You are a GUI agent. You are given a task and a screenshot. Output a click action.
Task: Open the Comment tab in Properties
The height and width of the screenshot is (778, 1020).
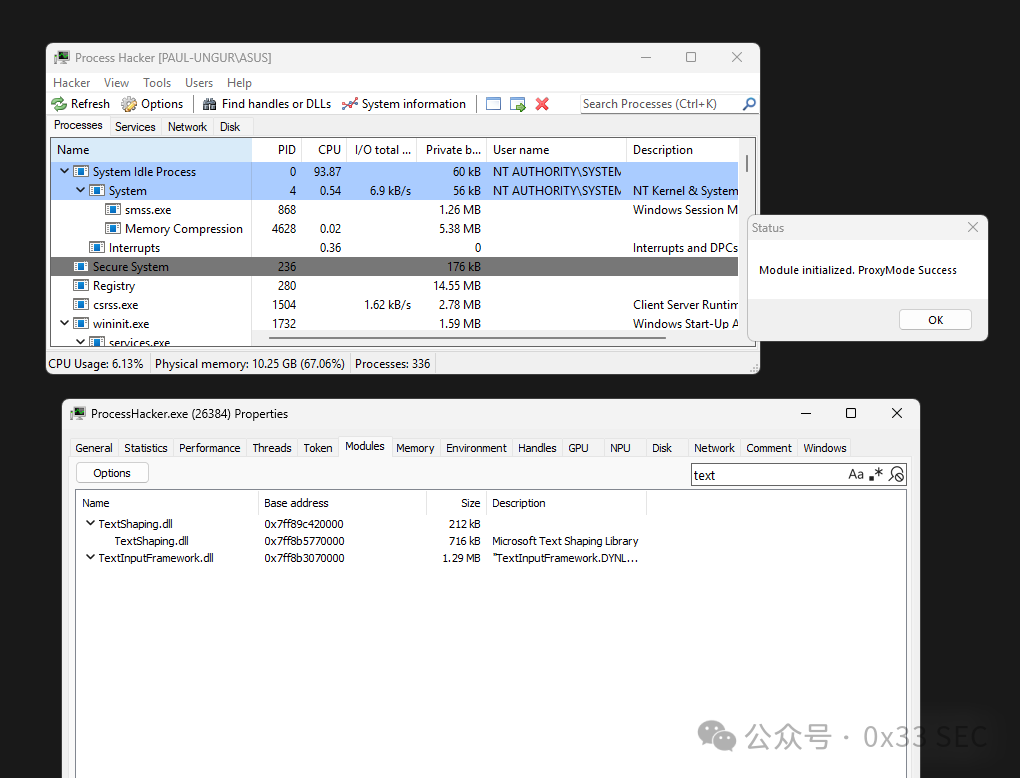(x=769, y=448)
